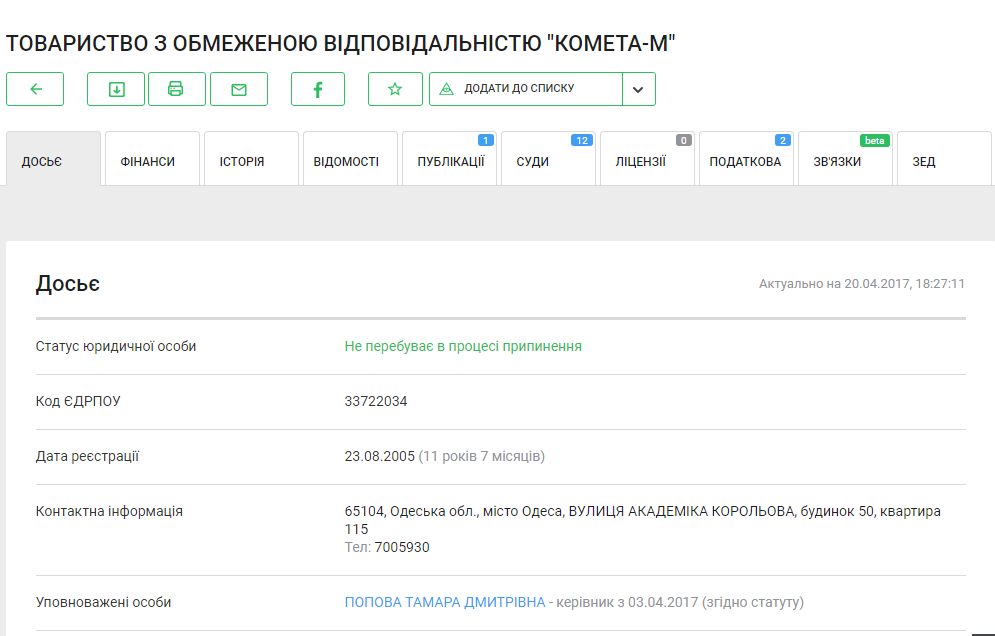The image size is (995, 636).
Task: Click the download icon button
Action: pyautogui.click(x=116, y=89)
